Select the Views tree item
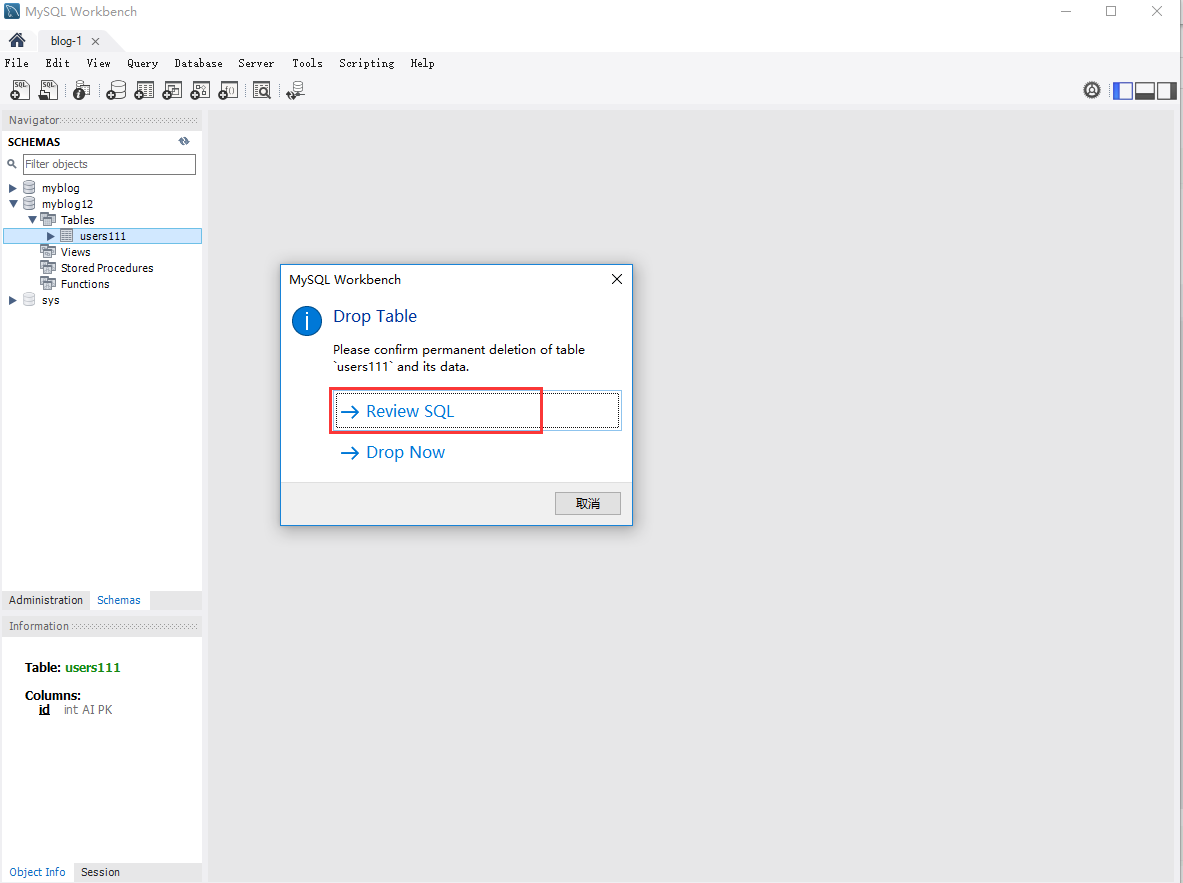The height and width of the screenshot is (883, 1183). pos(75,252)
